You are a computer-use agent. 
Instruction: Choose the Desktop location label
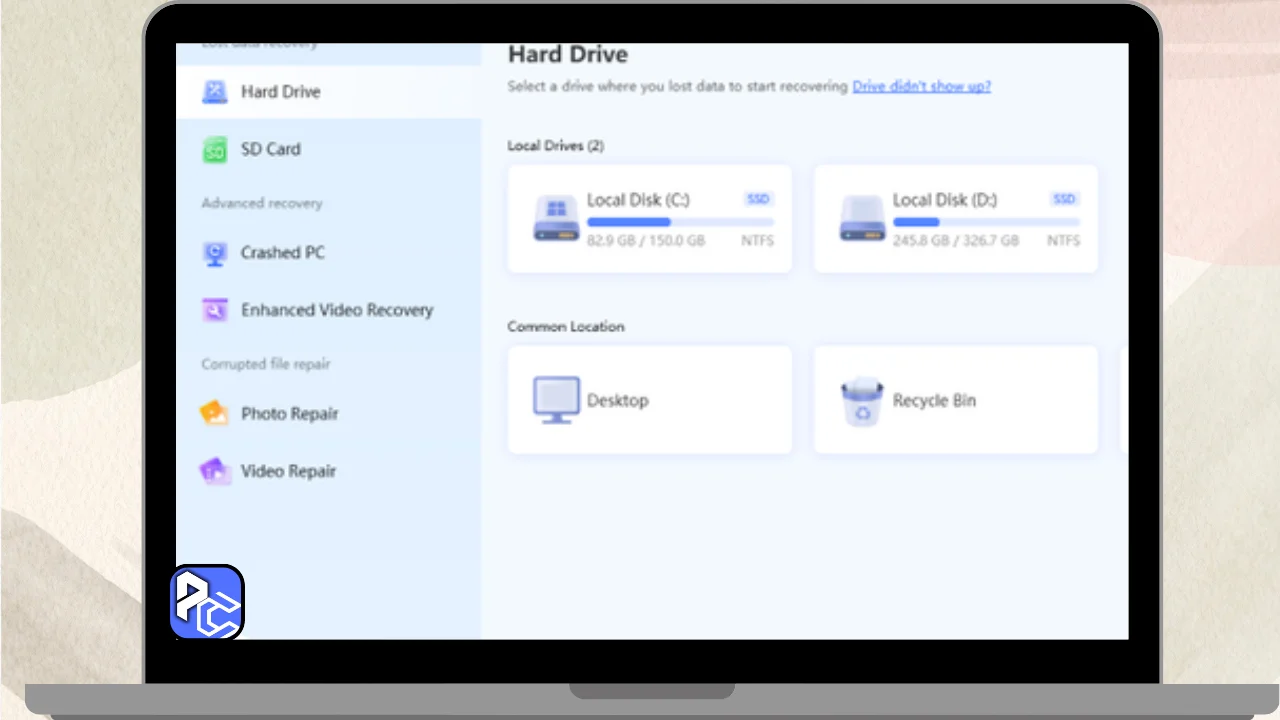click(x=618, y=400)
